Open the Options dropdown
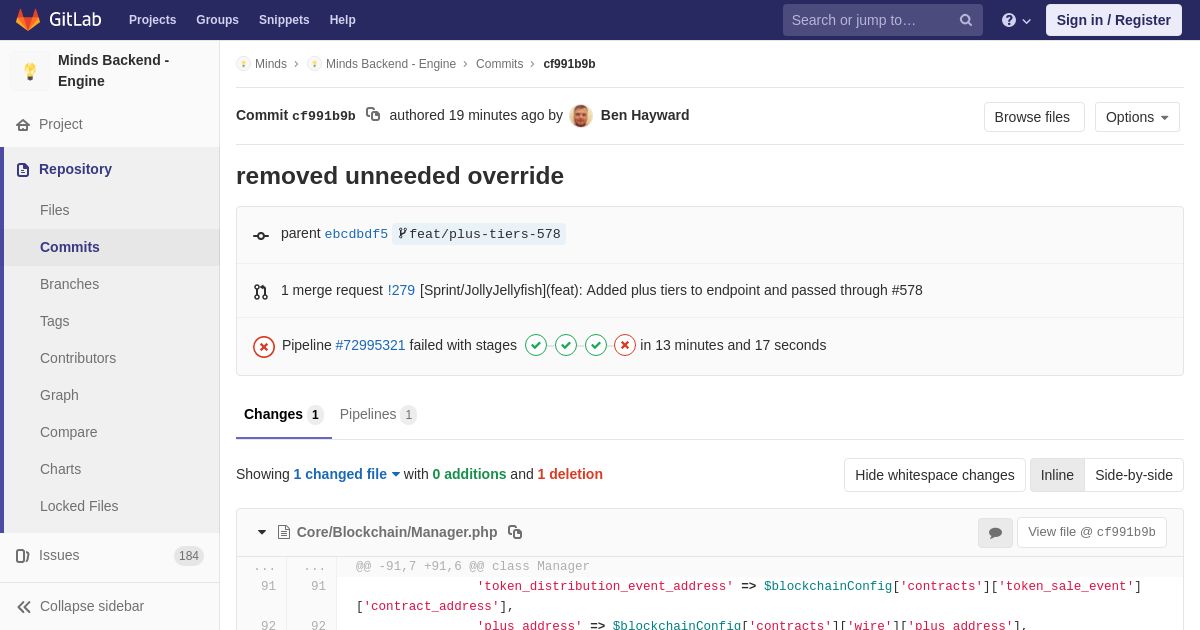 click(x=1137, y=117)
